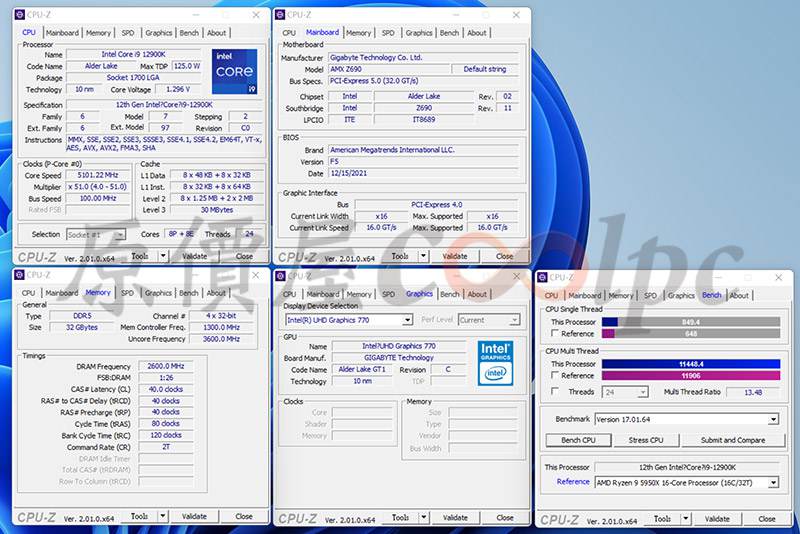The image size is (800, 534).
Task: Click CAS# Latency value 40.0 clocks
Action: point(166,389)
